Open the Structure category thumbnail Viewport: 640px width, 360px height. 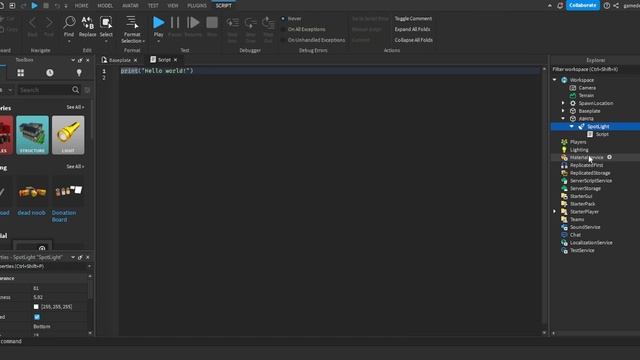tap(32, 135)
